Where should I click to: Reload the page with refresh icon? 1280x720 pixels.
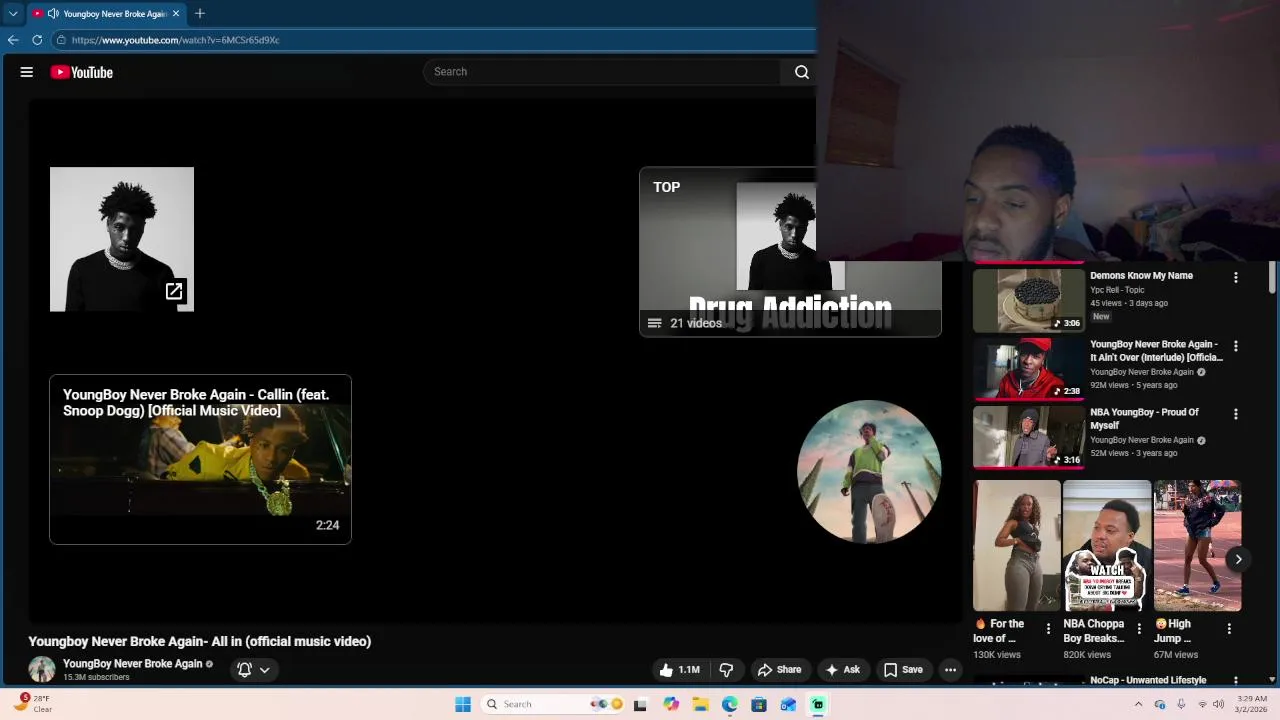coord(37,40)
